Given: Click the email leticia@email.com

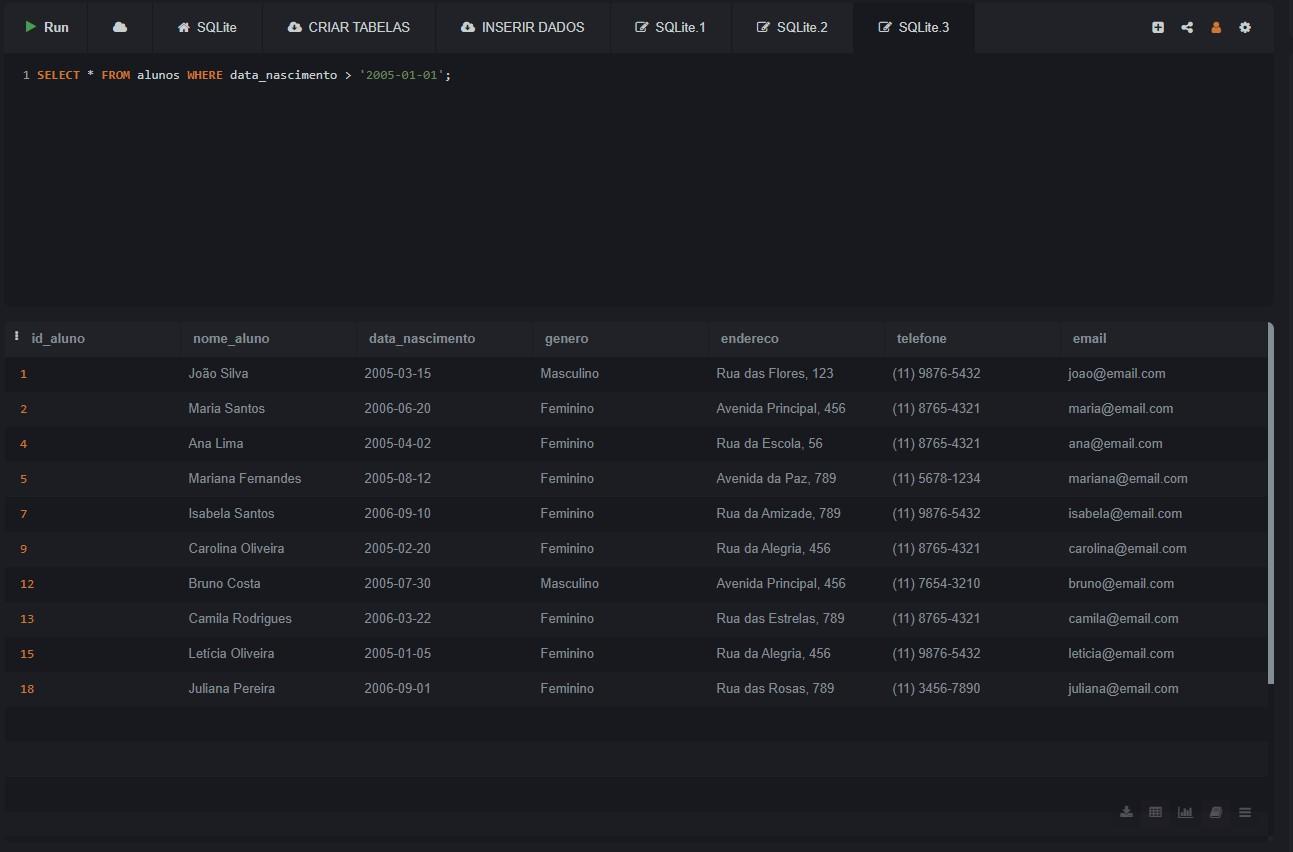Looking at the screenshot, I should tap(1121, 653).
